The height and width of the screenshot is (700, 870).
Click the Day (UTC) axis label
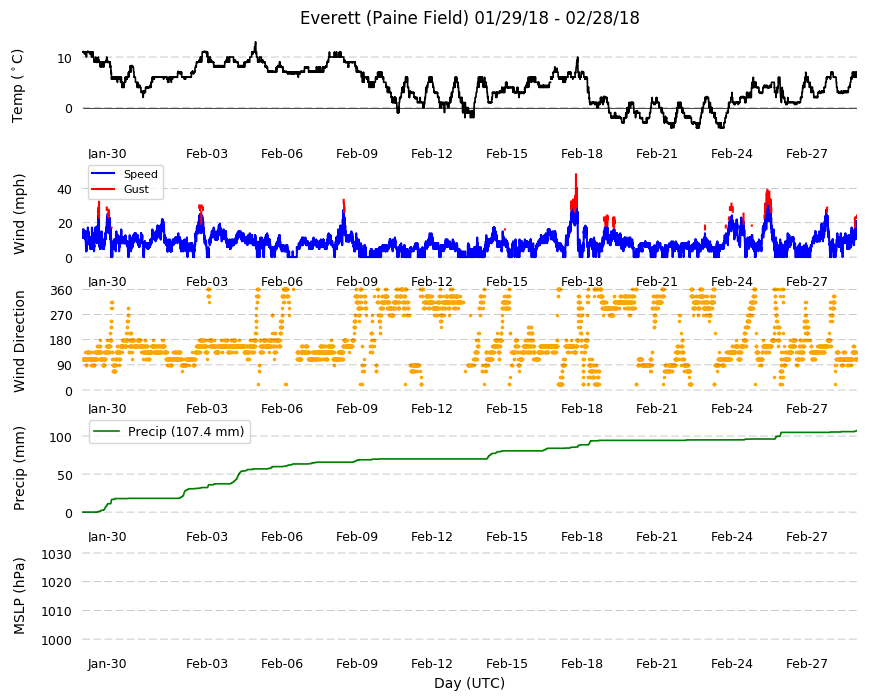tap(469, 683)
